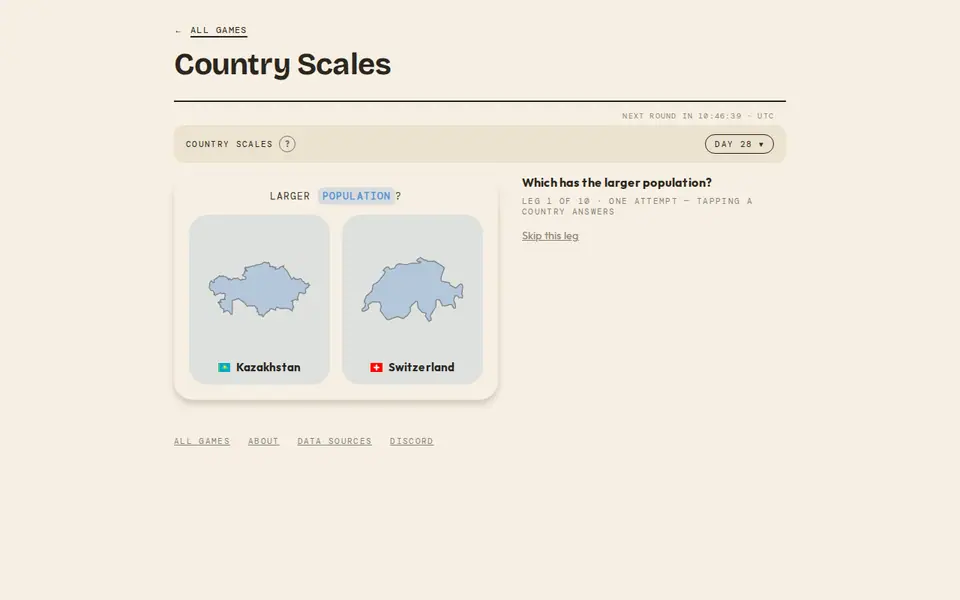
Task: Click the highlighted POPULATION label
Action: point(356,196)
